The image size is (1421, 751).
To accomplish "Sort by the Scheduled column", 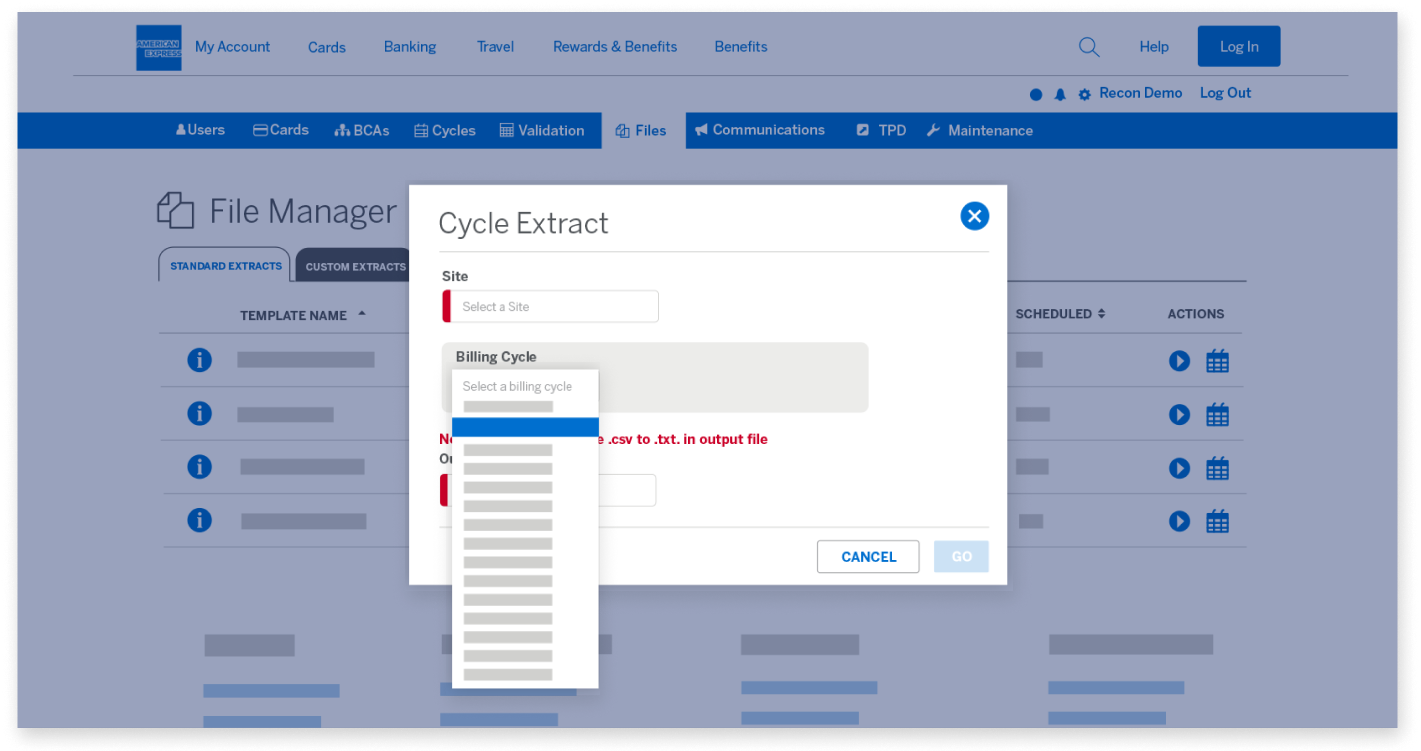I will click(x=1060, y=314).
